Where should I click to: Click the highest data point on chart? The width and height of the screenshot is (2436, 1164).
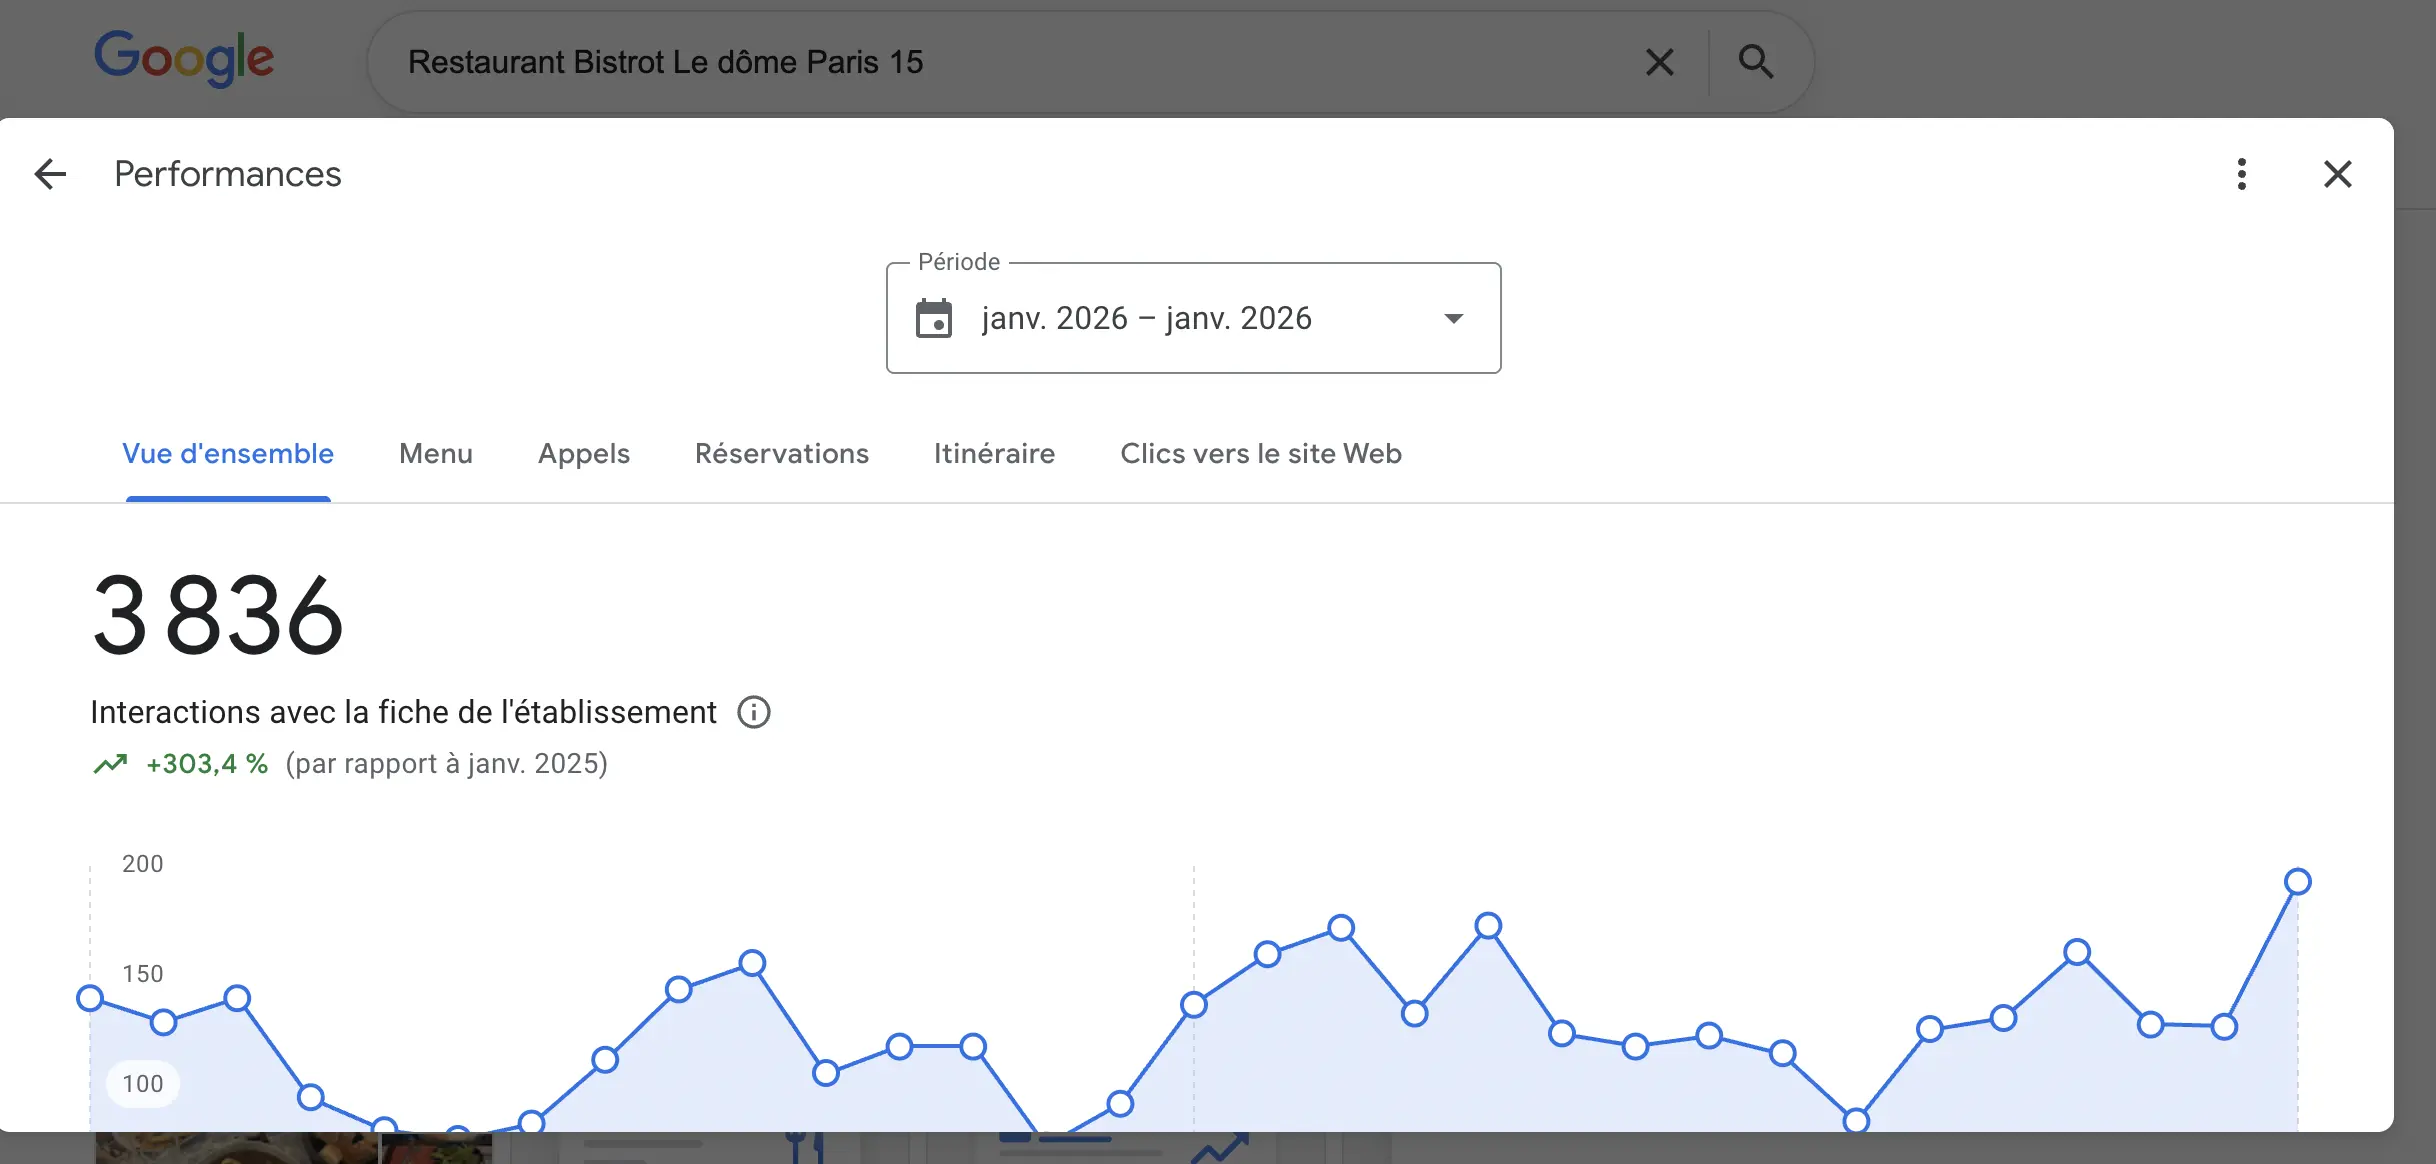[2298, 882]
